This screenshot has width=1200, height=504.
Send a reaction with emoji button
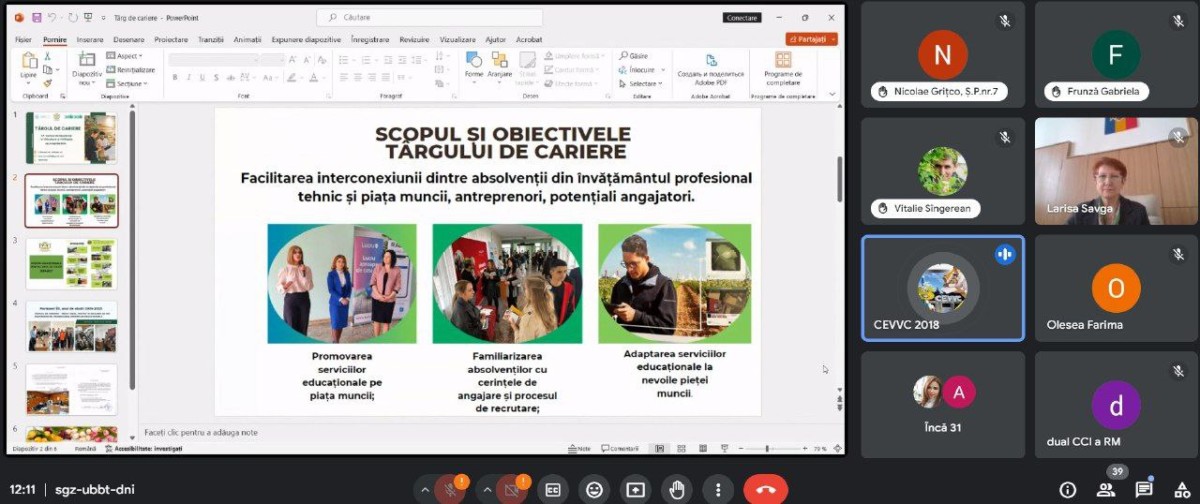click(594, 490)
